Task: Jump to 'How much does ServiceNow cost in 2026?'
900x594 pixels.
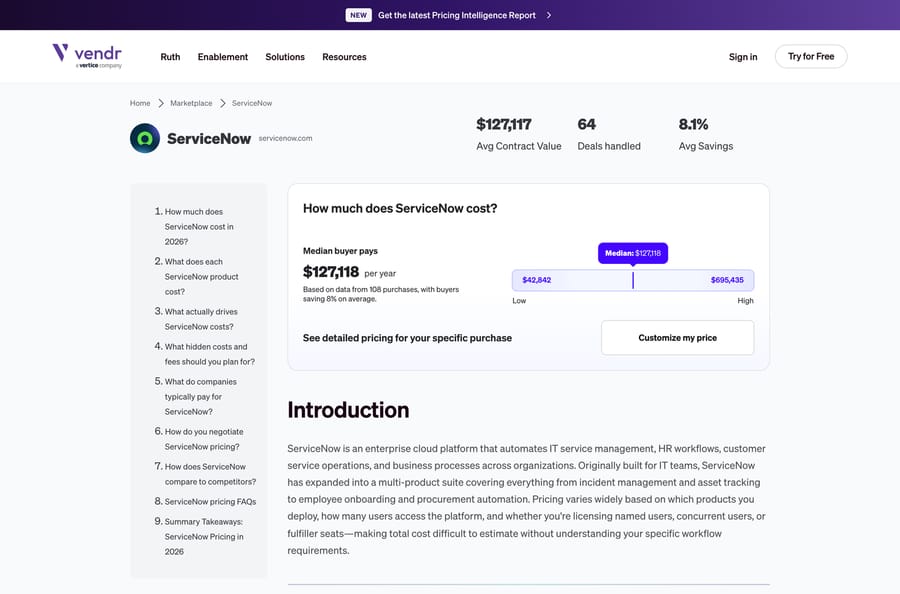Action: [199, 227]
